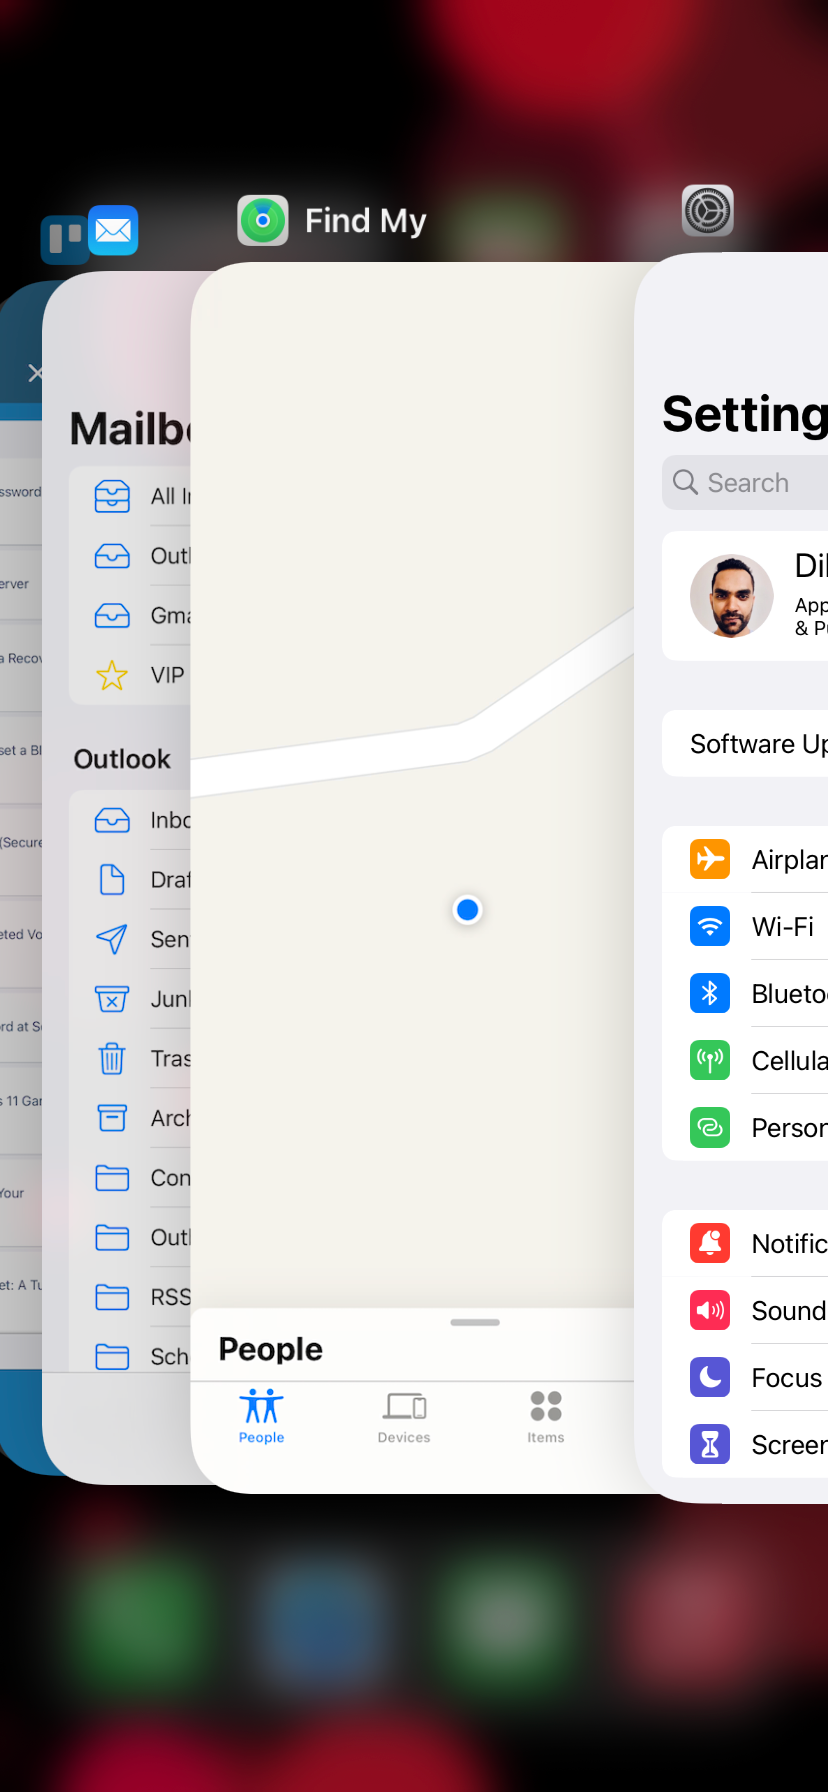Switch to the Devices tab in Find My

(404, 1416)
